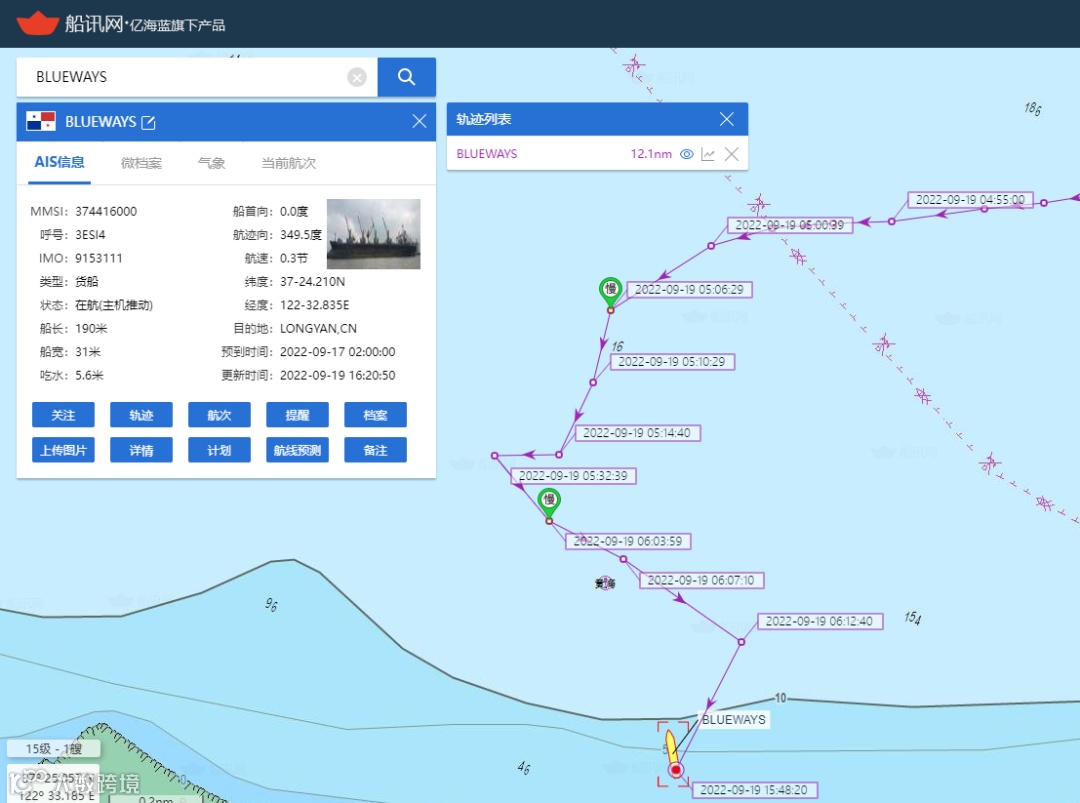The image size is (1080, 803).
Task: Click the 关注 button
Action: [x=63, y=415]
